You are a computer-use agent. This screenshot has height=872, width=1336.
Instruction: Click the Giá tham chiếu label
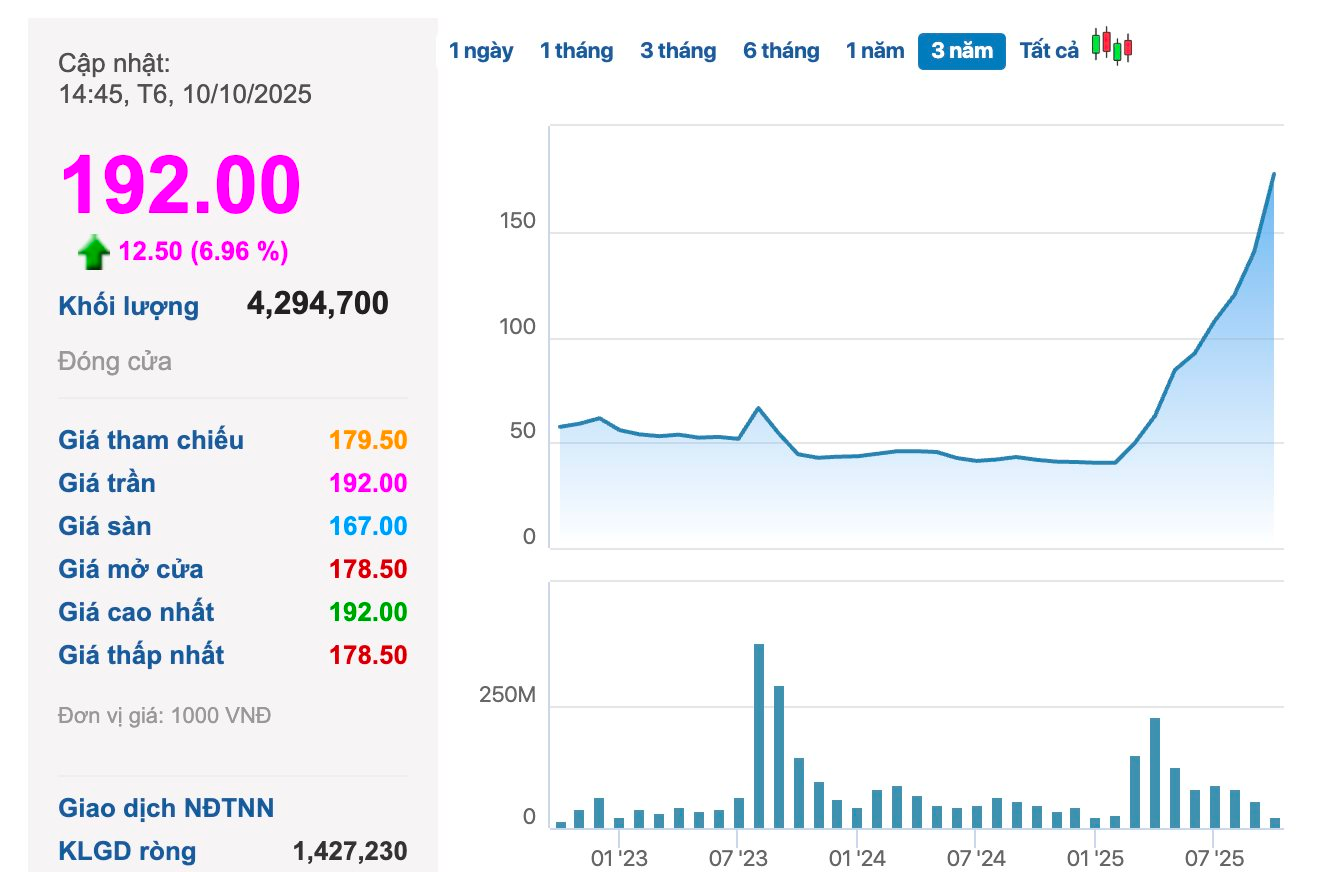[151, 440]
